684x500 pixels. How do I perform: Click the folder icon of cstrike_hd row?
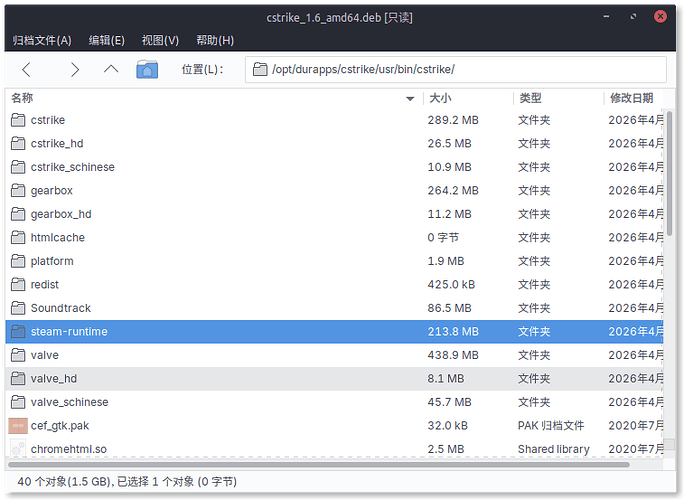click(x=18, y=144)
